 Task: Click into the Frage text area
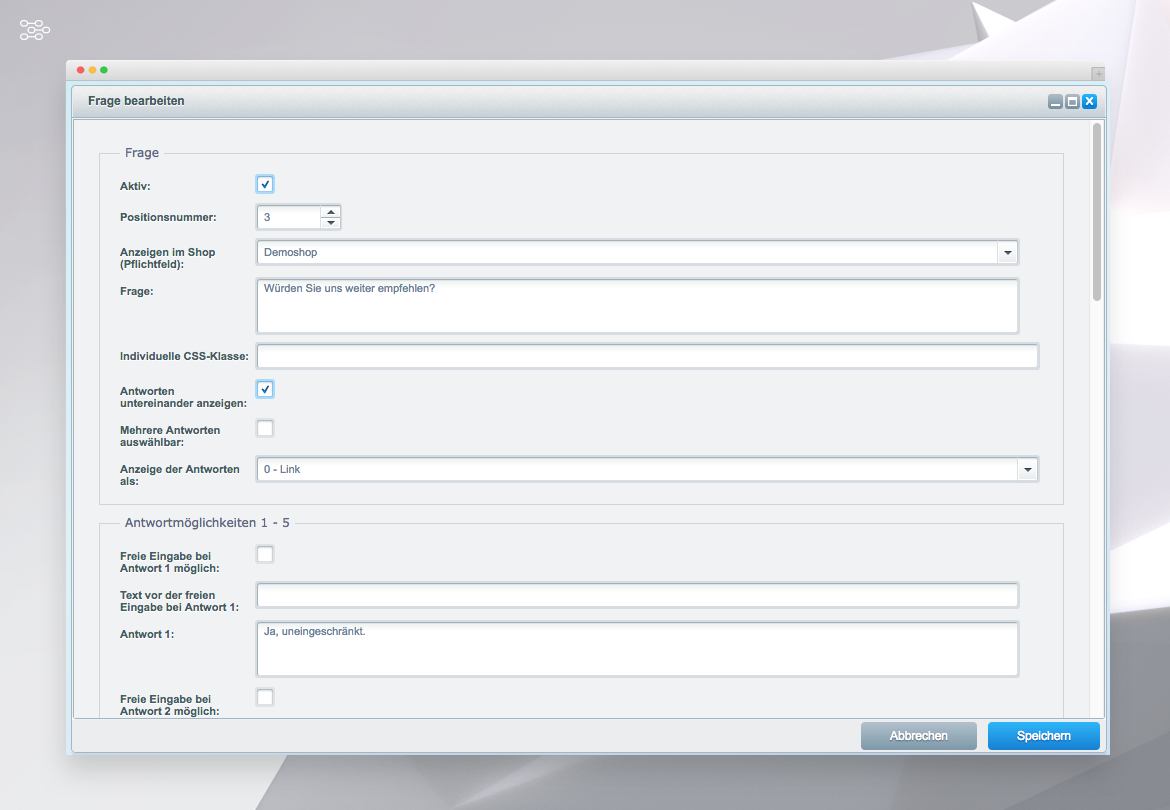637,306
